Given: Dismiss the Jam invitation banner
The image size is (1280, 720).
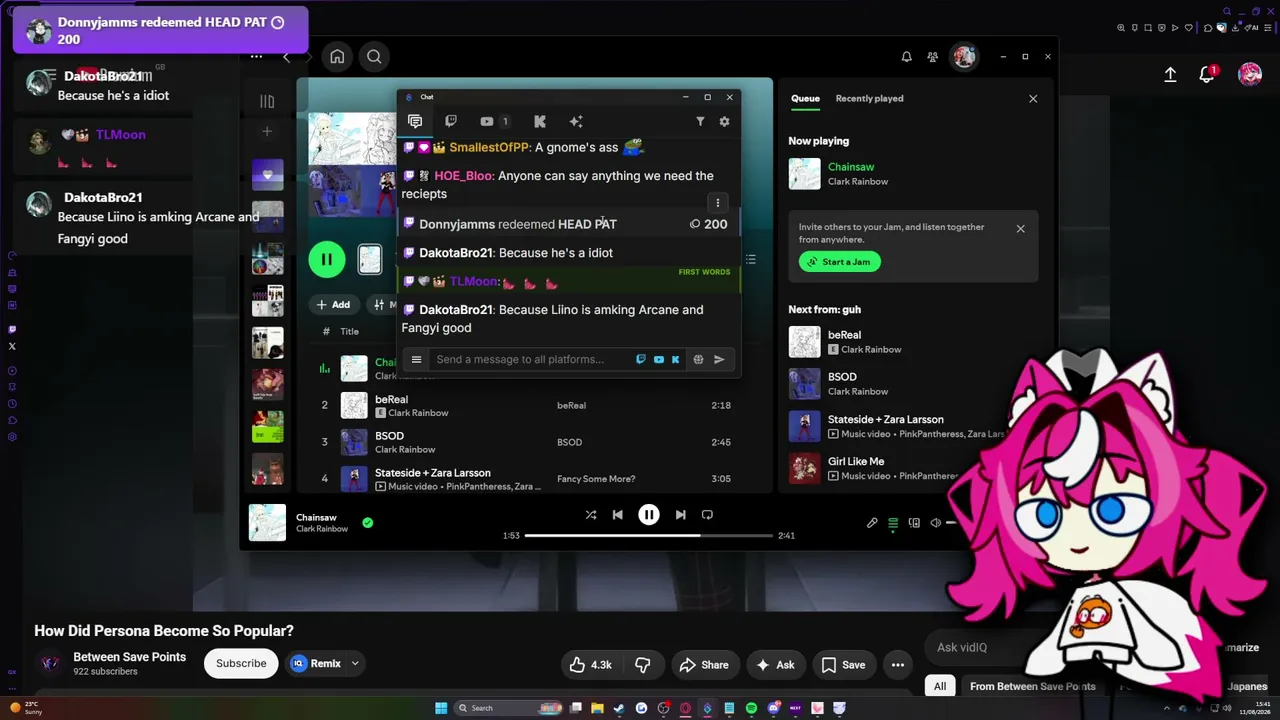Looking at the screenshot, I should pyautogui.click(x=1020, y=229).
